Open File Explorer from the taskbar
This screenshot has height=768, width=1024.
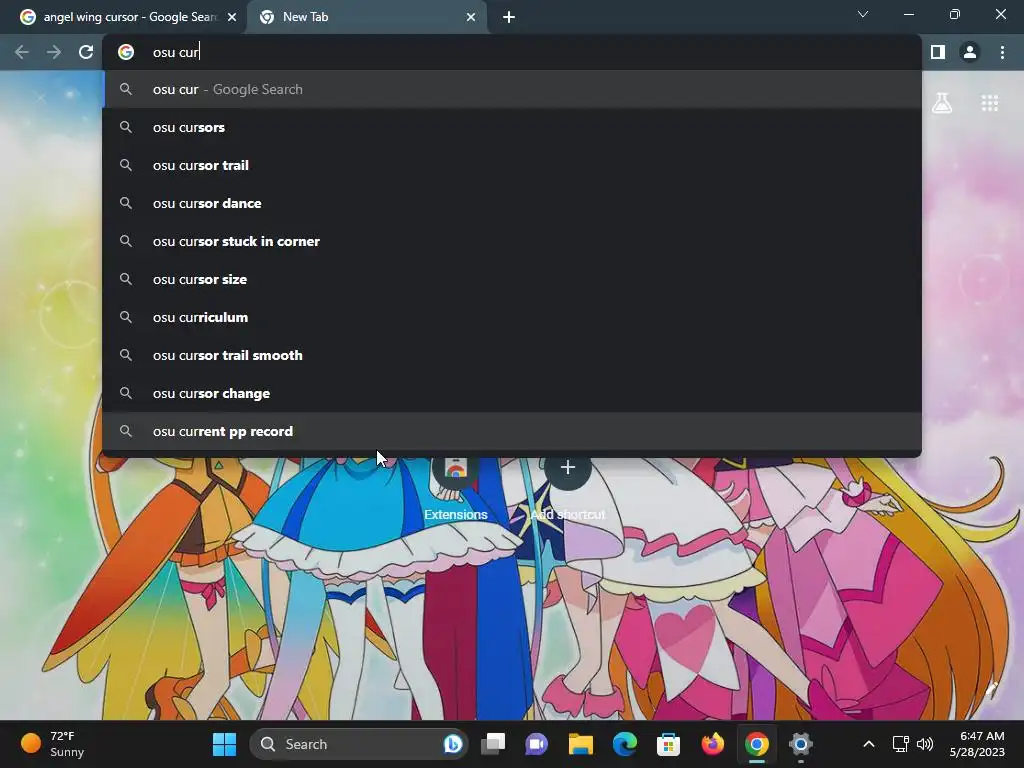pos(581,744)
